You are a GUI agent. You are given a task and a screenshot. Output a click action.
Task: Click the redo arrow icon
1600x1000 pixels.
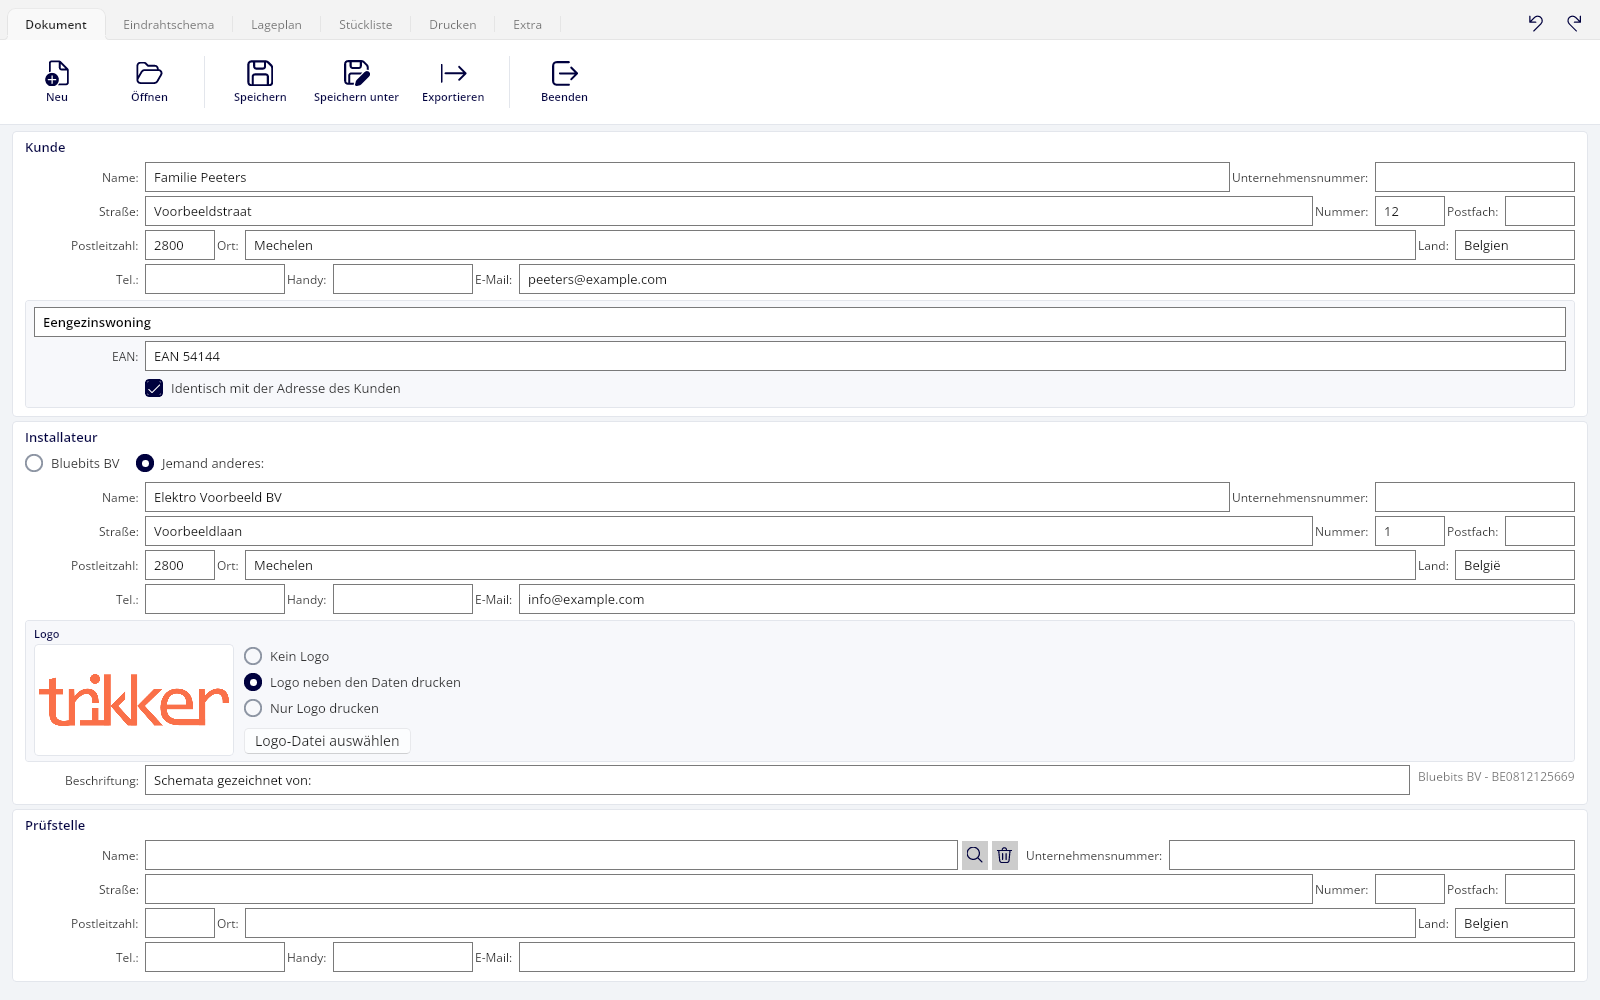[1574, 23]
